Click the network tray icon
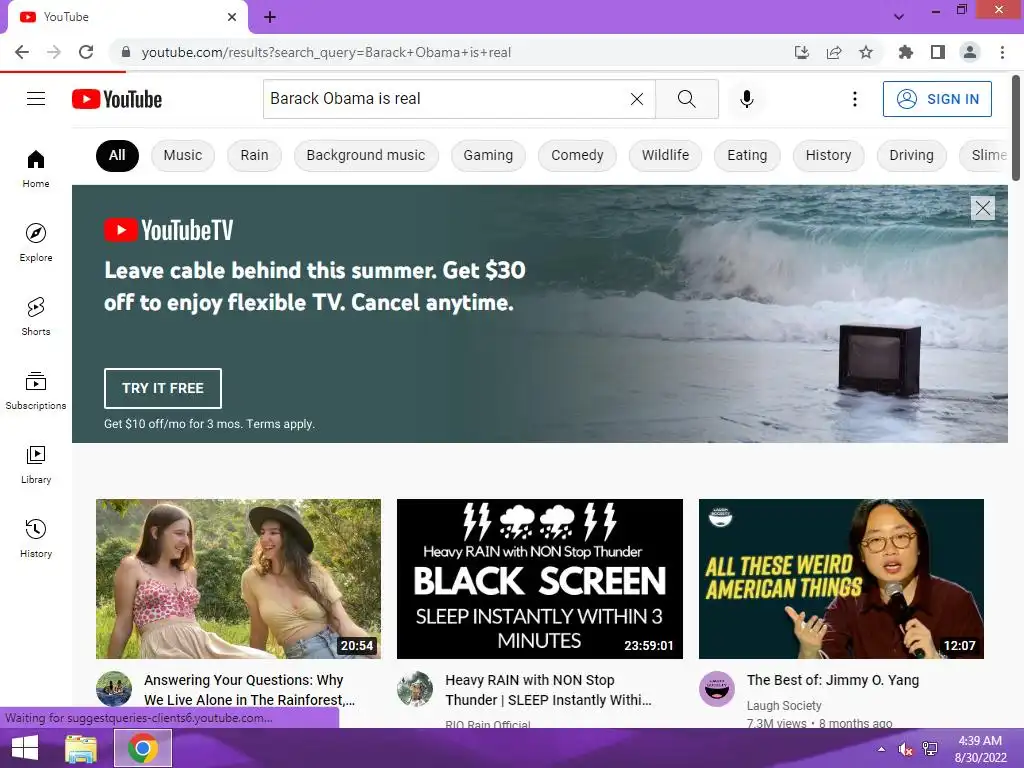 (929, 749)
